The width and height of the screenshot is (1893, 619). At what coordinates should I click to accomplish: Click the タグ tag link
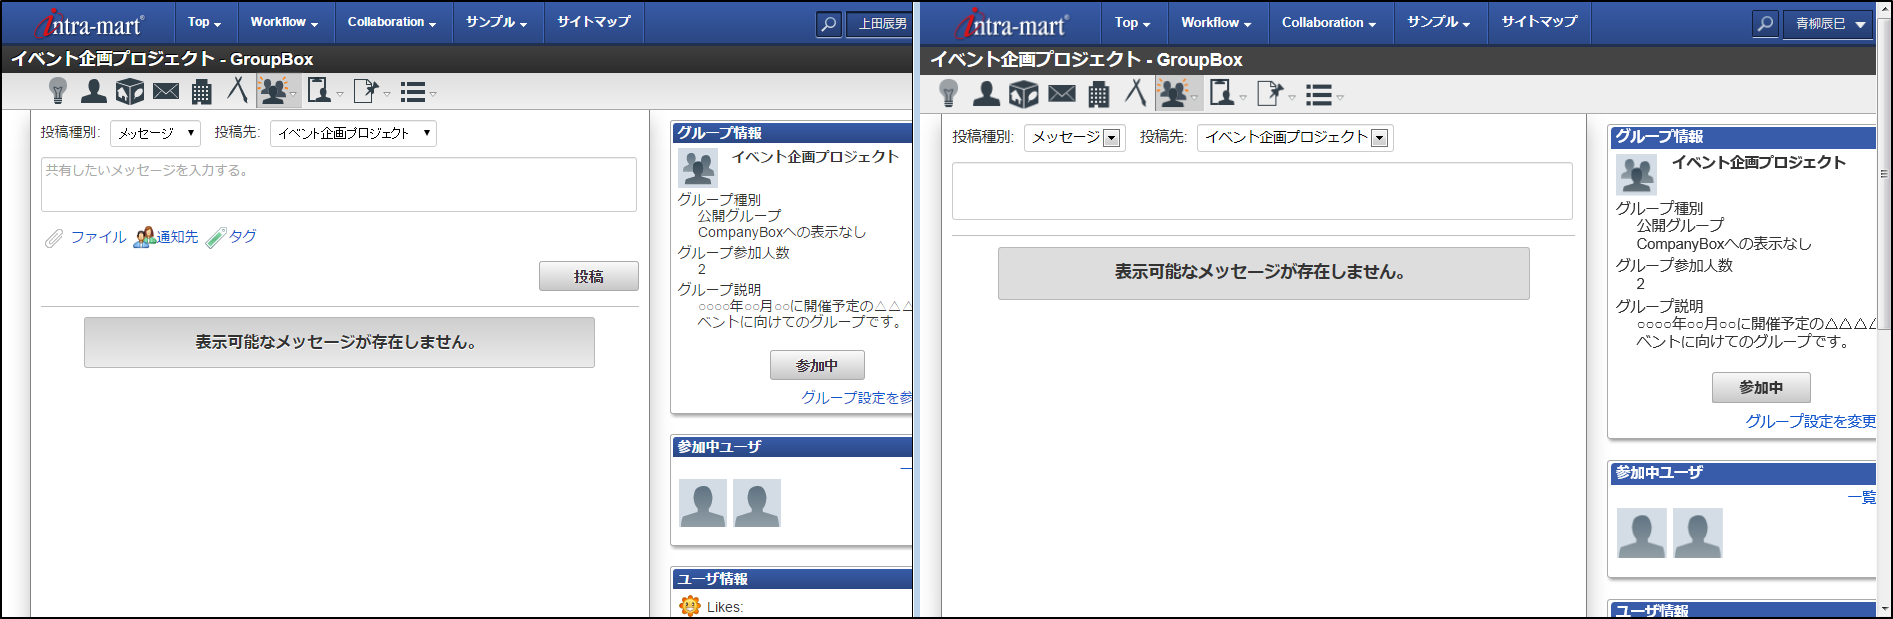(x=242, y=237)
